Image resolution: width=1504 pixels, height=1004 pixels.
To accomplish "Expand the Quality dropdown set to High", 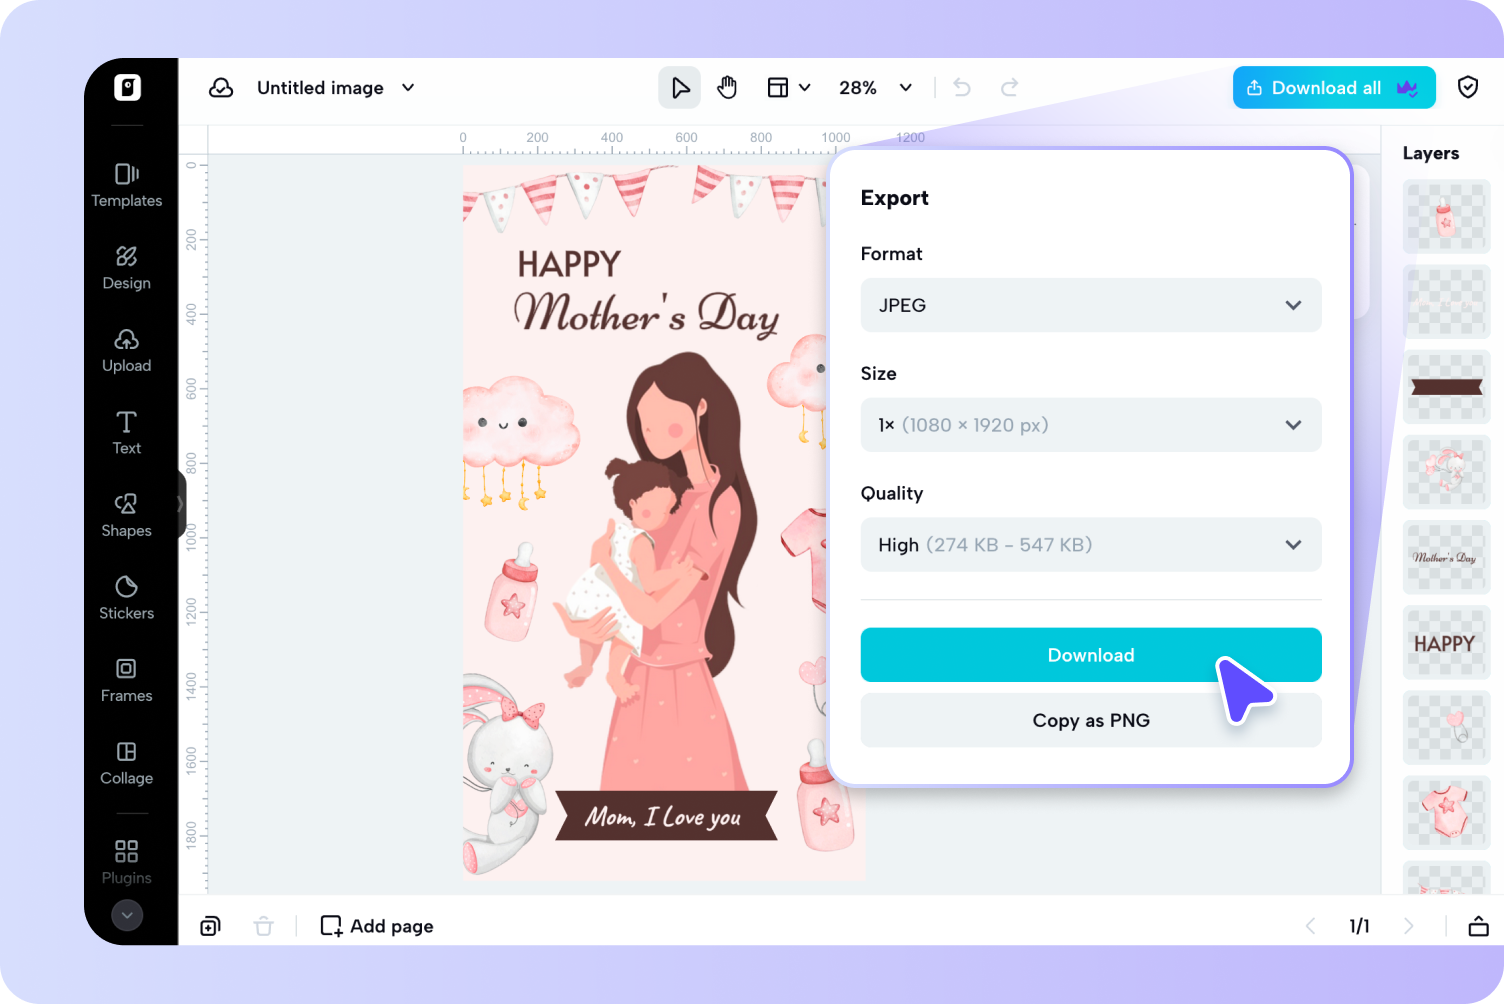I will click(x=1090, y=544).
